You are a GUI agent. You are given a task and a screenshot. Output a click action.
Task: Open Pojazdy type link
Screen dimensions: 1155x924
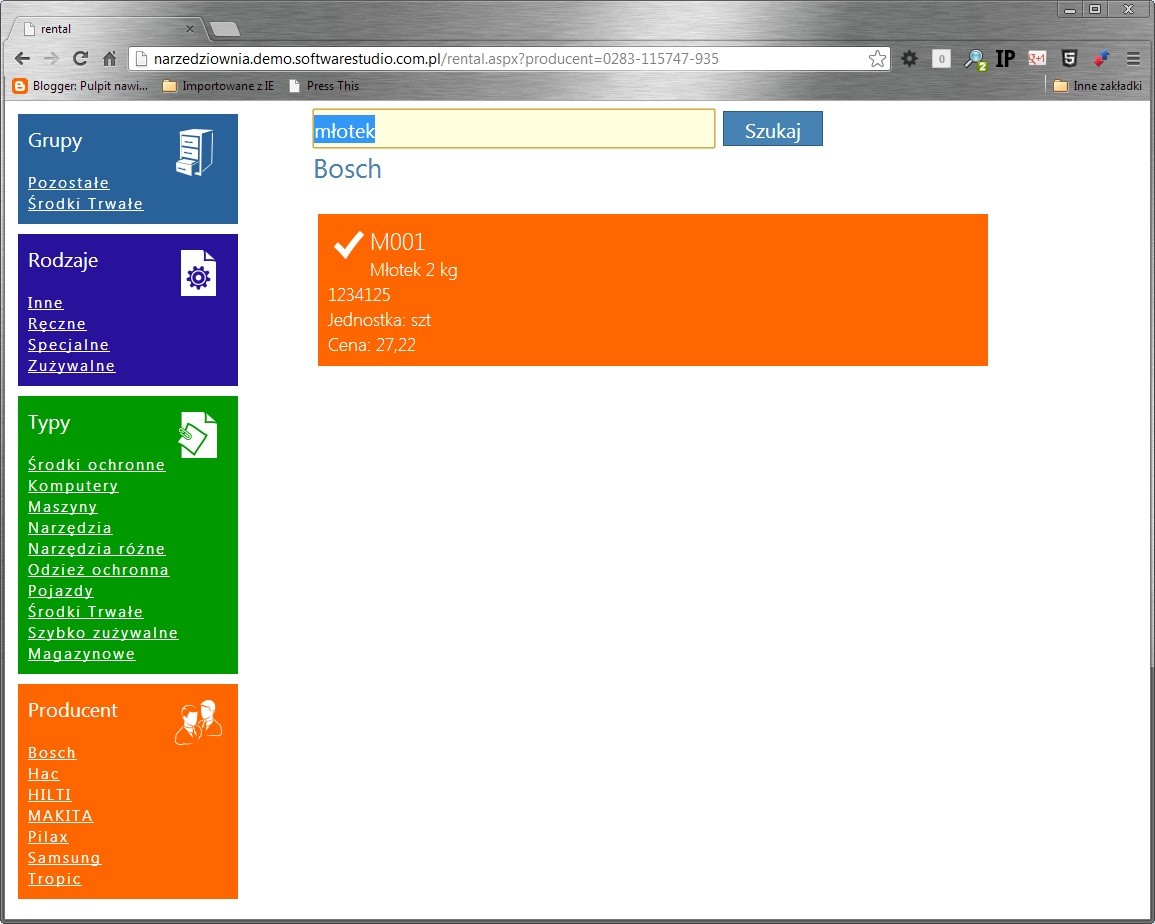point(60,591)
